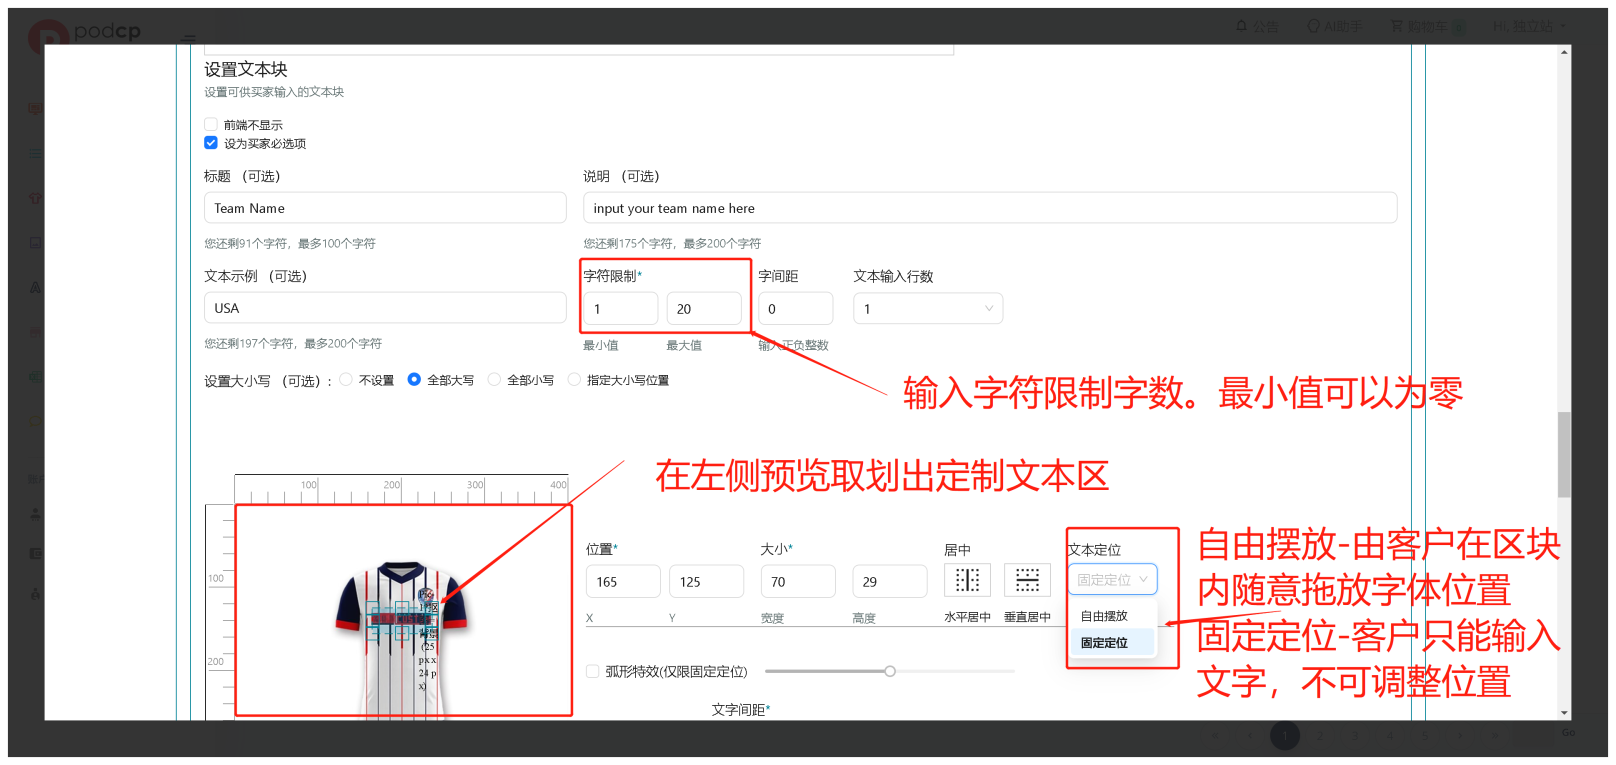
Task: Uncheck the 设为买家必选项 checkbox
Action: (x=211, y=143)
